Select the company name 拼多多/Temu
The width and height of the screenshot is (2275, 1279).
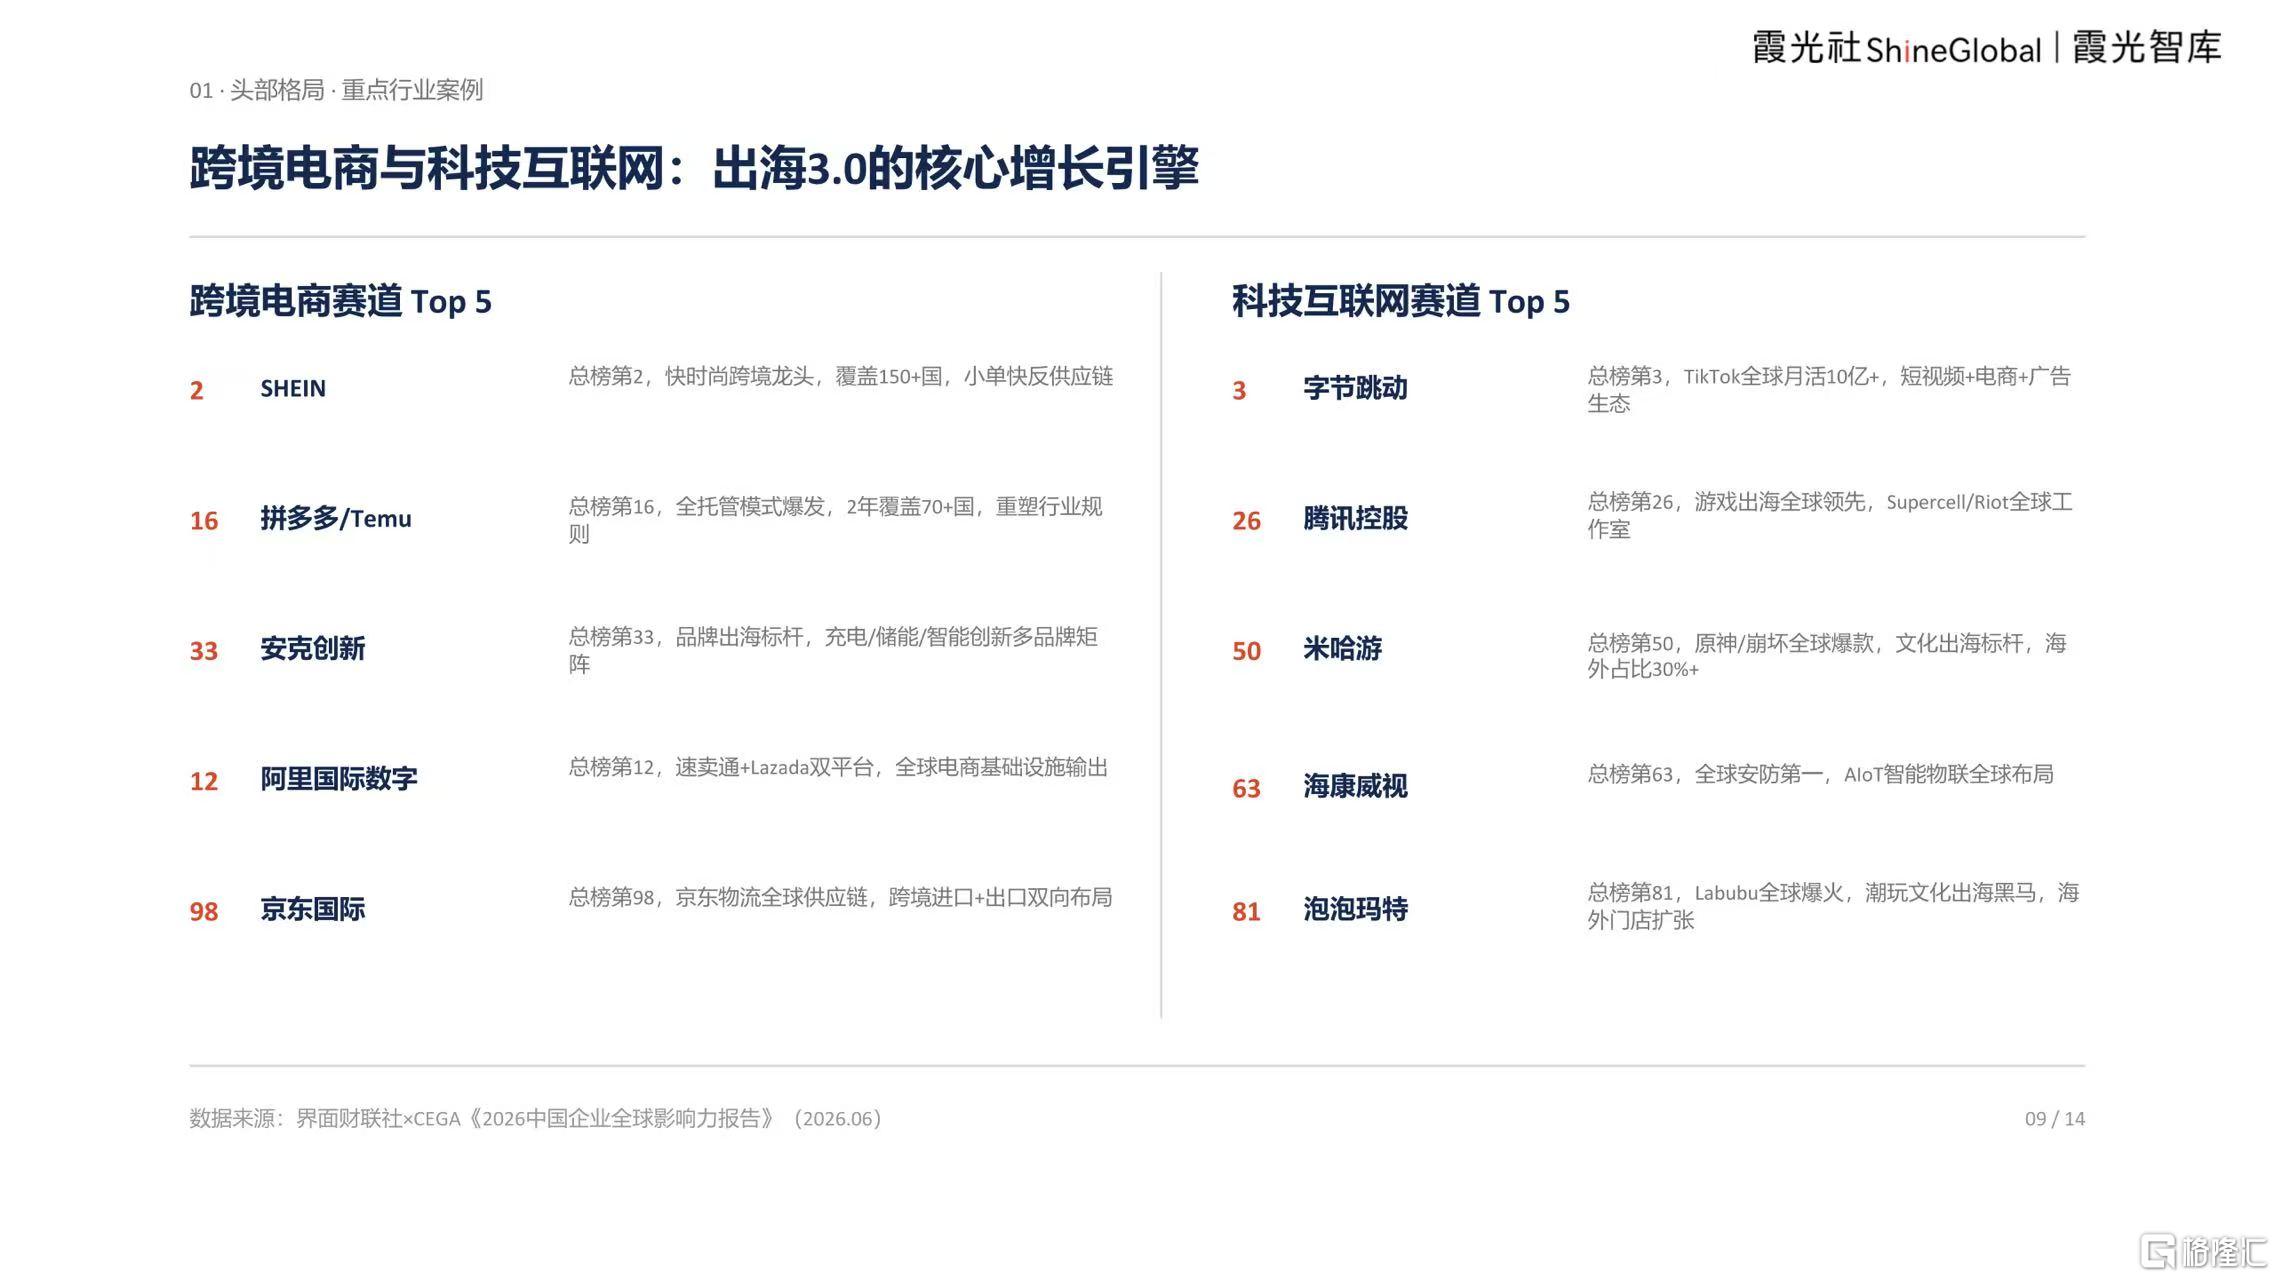336,518
